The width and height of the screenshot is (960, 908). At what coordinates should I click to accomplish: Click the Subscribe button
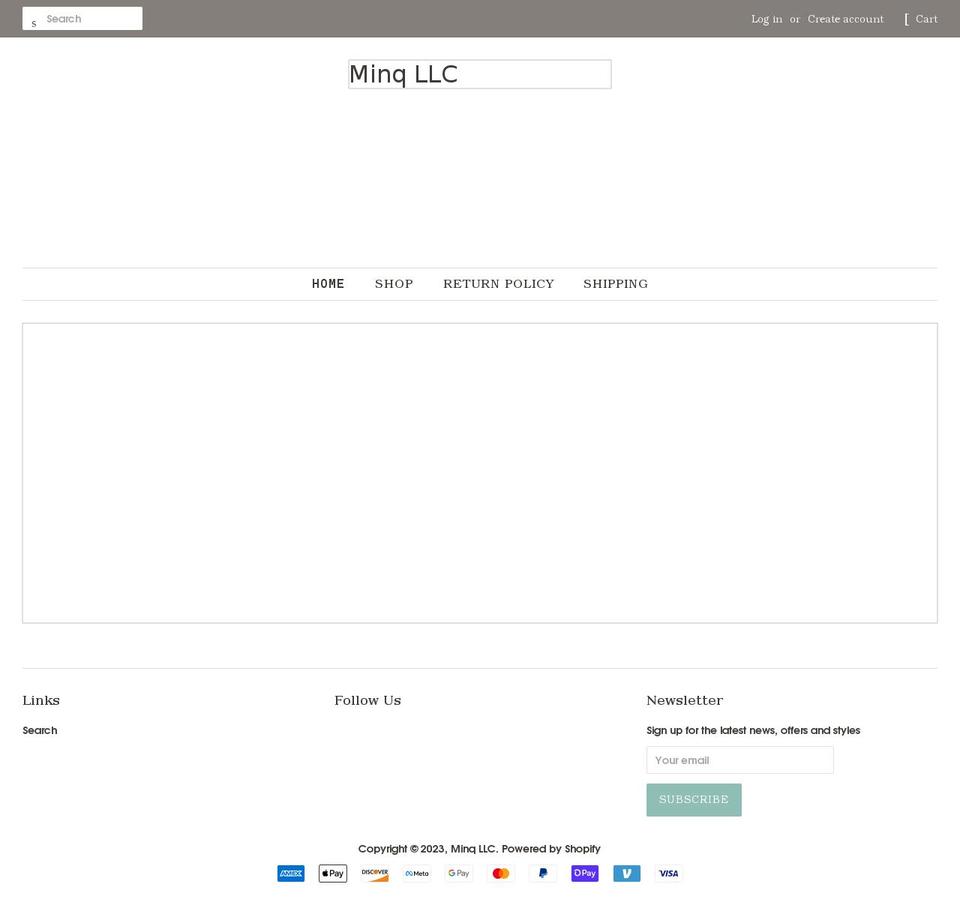(694, 800)
